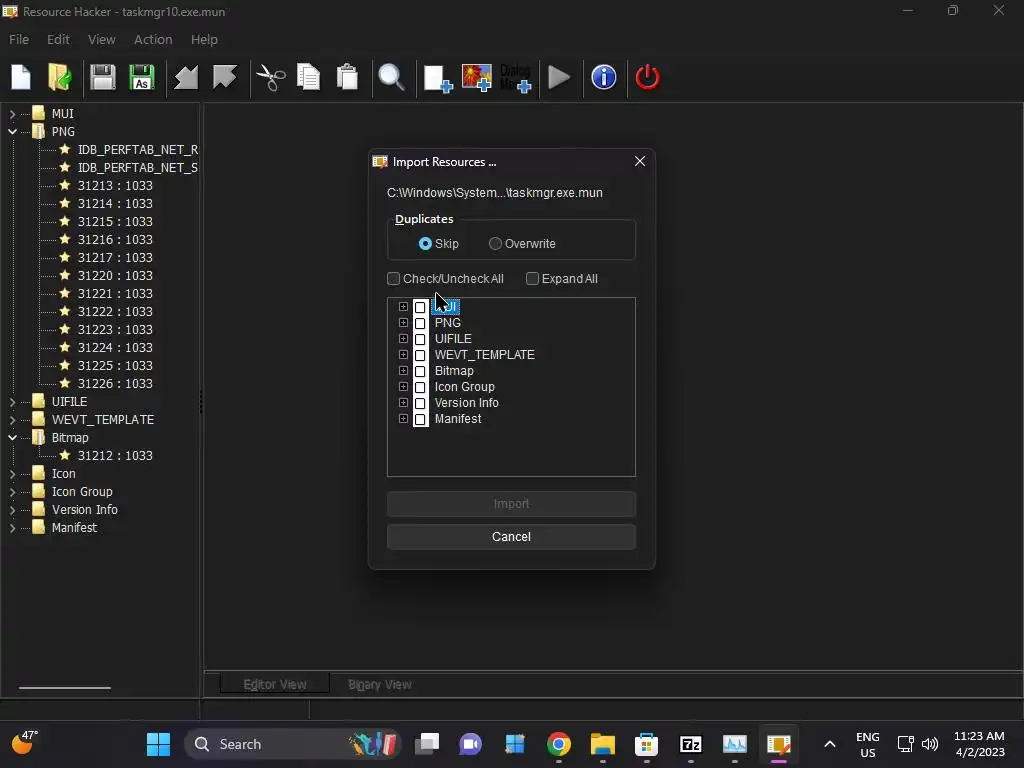
Task: Open the View menu
Action: coord(101,39)
